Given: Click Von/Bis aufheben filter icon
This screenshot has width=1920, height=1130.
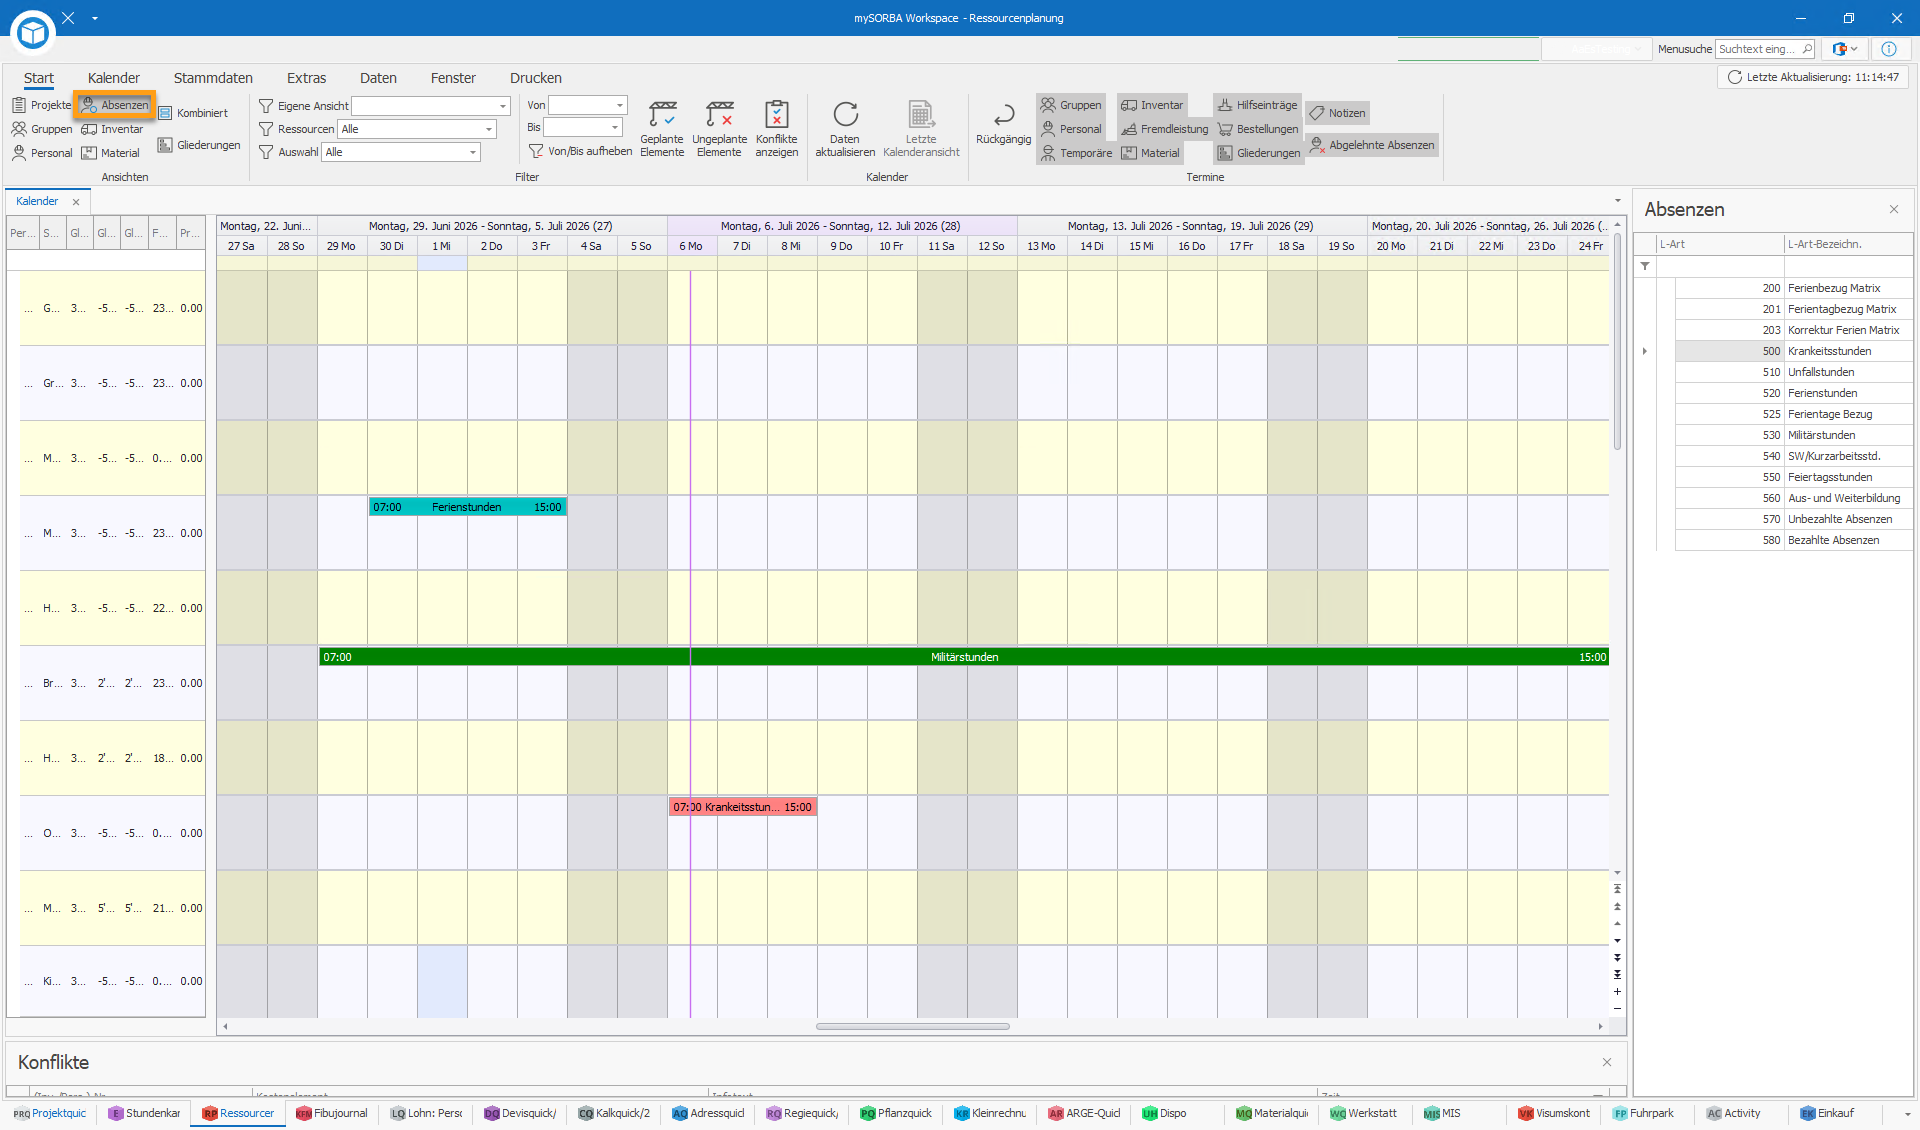Looking at the screenshot, I should pyautogui.click(x=536, y=151).
